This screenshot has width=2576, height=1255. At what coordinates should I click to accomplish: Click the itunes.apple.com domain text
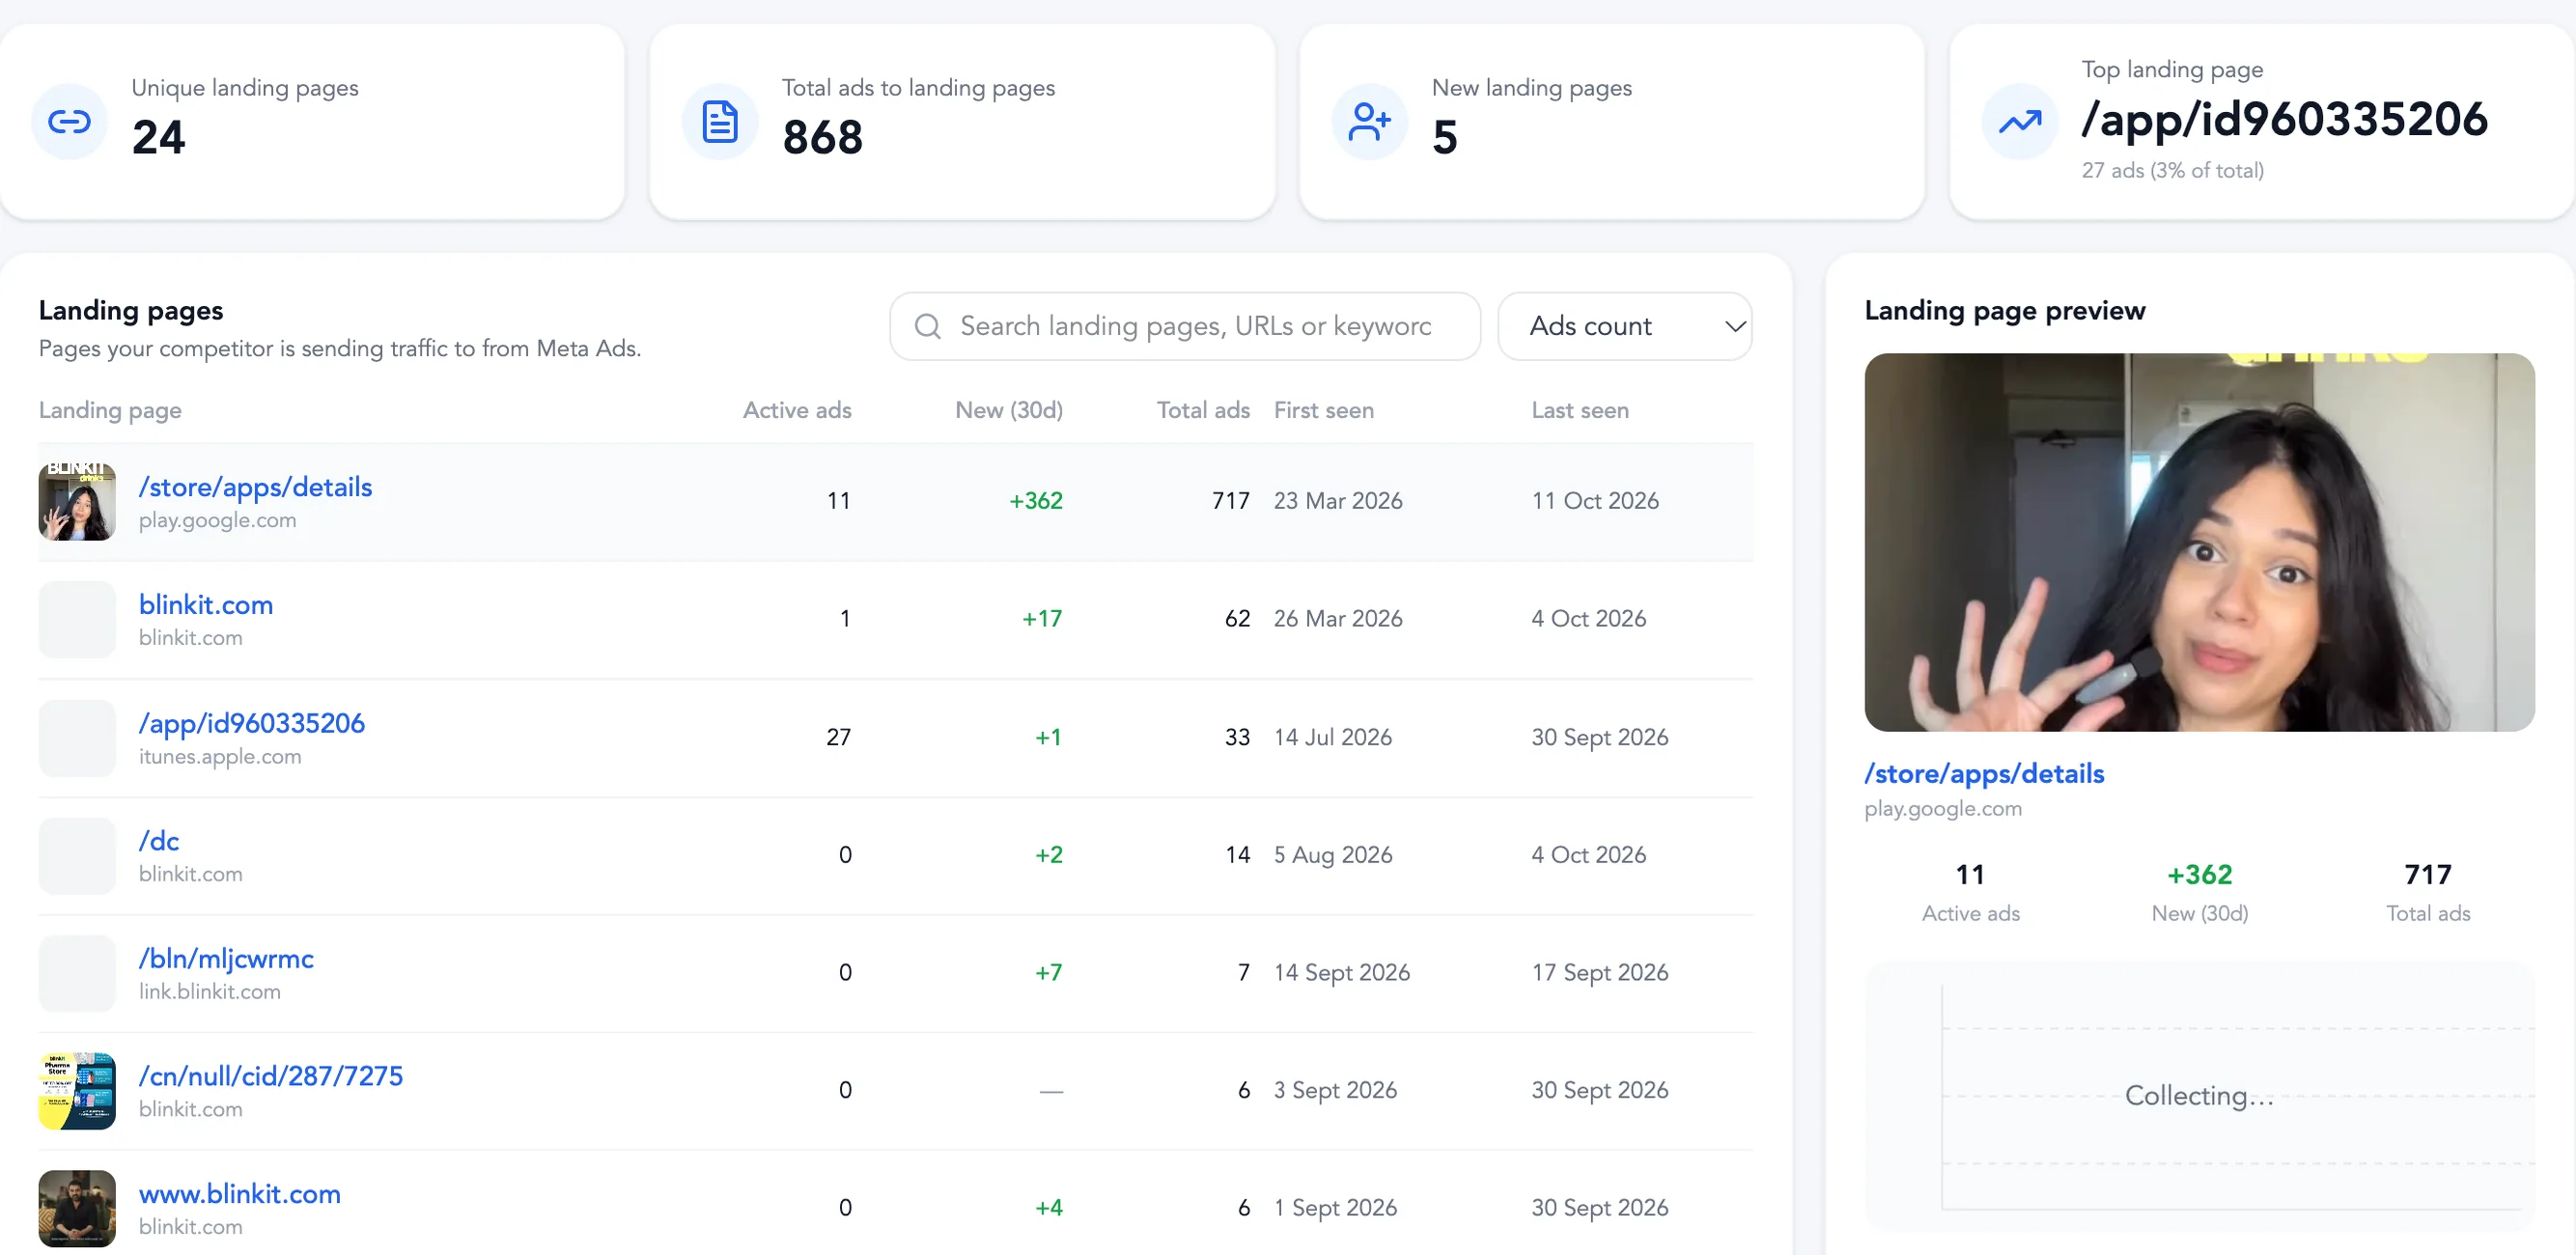[220, 757]
